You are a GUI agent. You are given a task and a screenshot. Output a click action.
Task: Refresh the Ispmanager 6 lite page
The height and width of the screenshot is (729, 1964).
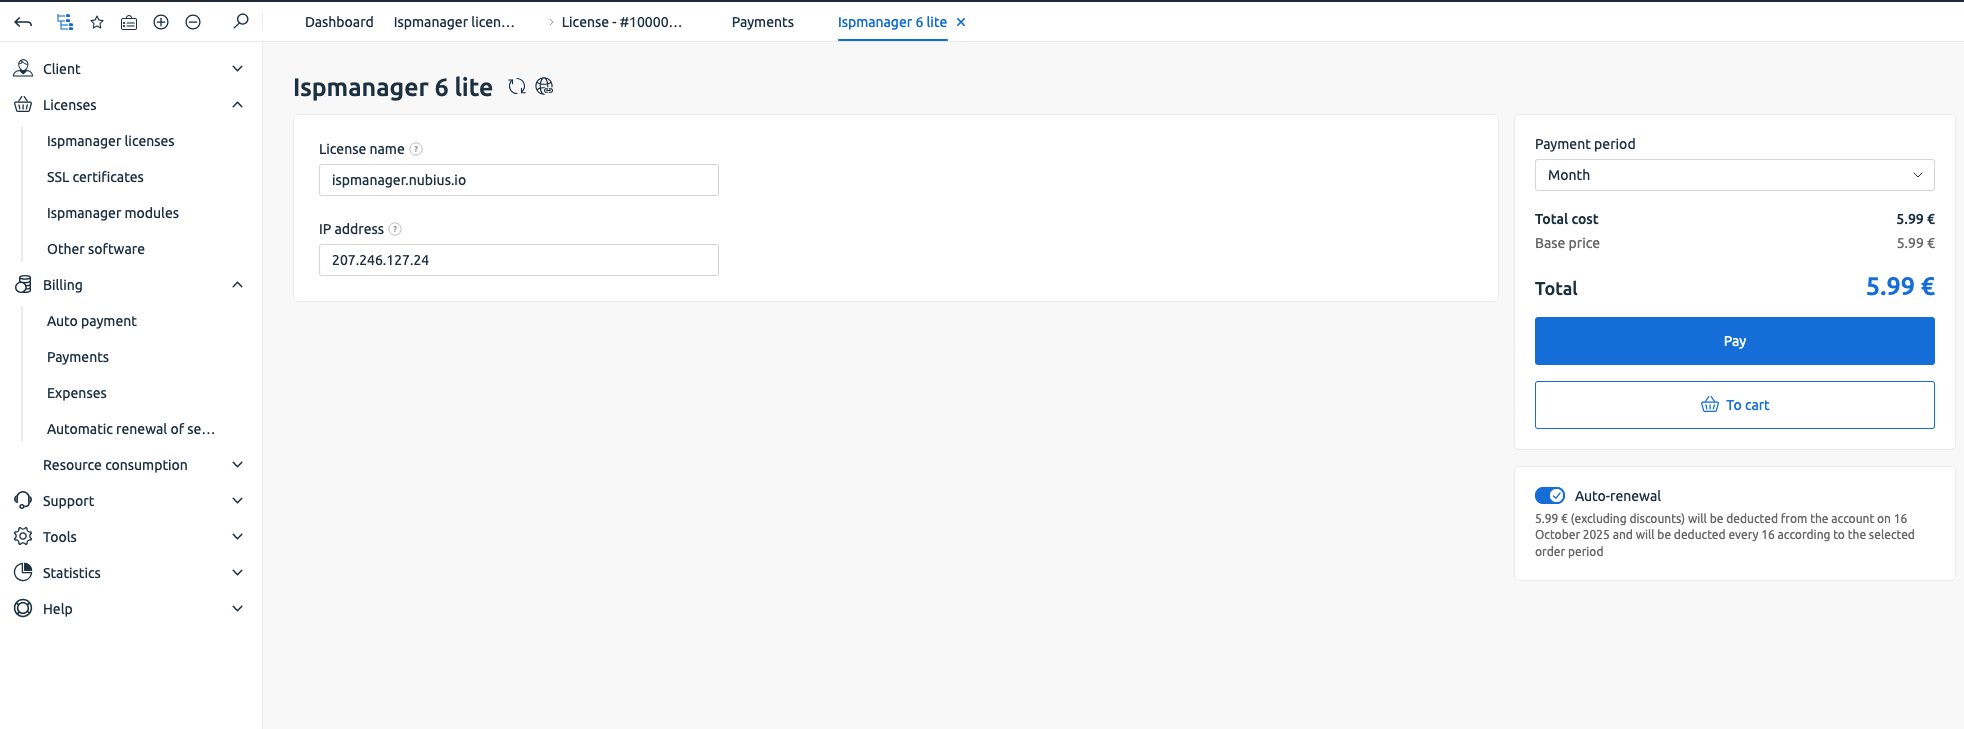(x=516, y=87)
